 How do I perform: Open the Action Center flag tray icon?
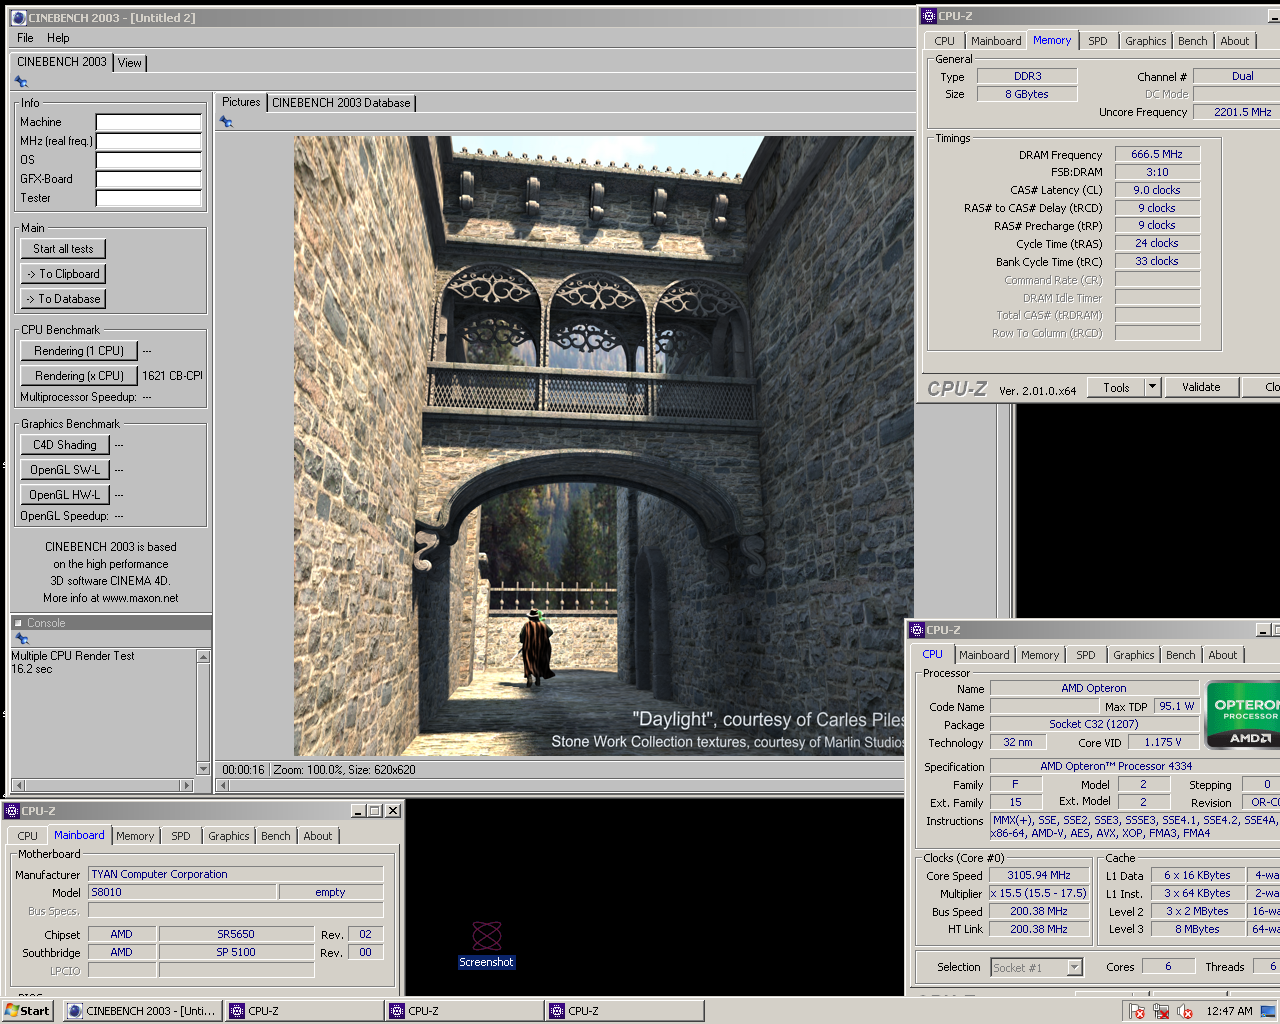tap(1137, 1011)
